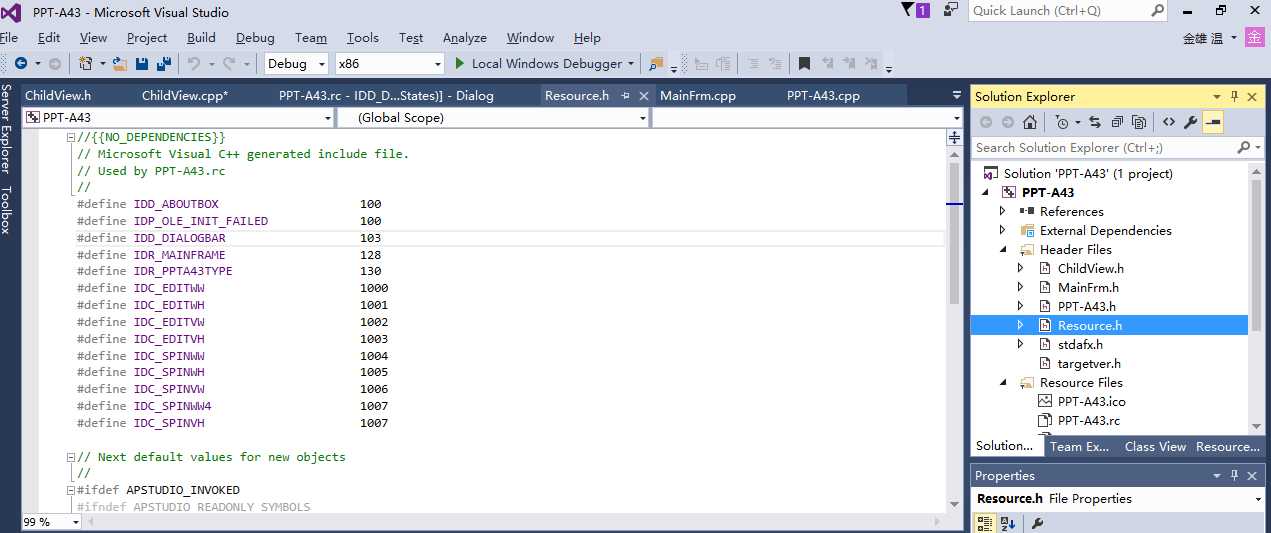The width and height of the screenshot is (1271, 533).
Task: Close the Resource.h editor tab
Action: click(x=643, y=96)
